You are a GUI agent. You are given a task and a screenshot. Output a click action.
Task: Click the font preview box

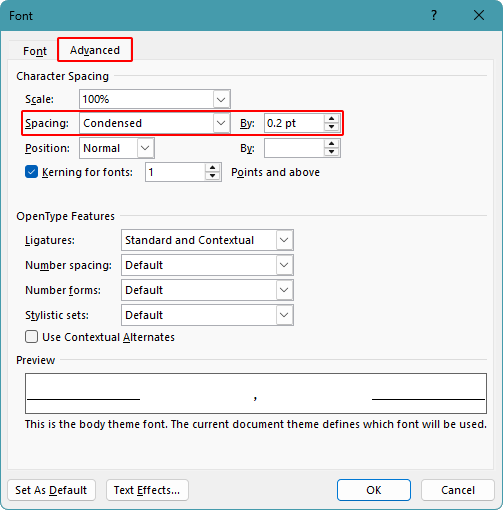pyautogui.click(x=256, y=393)
